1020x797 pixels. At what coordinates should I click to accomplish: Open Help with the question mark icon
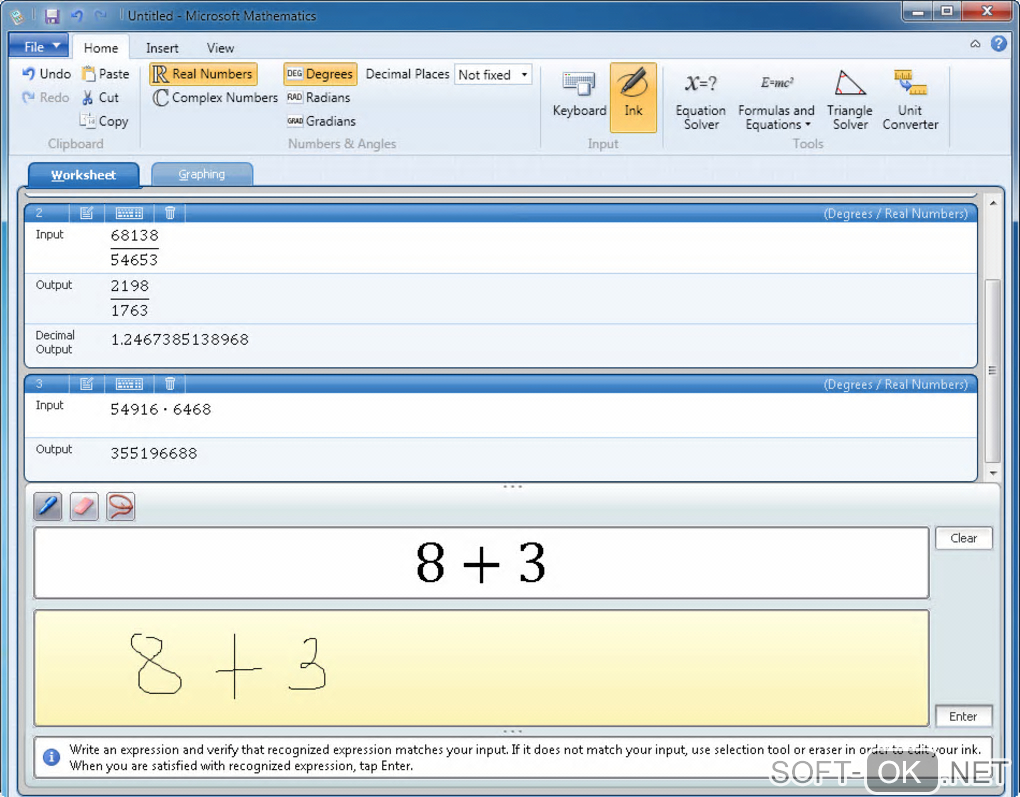pyautogui.click(x=999, y=44)
